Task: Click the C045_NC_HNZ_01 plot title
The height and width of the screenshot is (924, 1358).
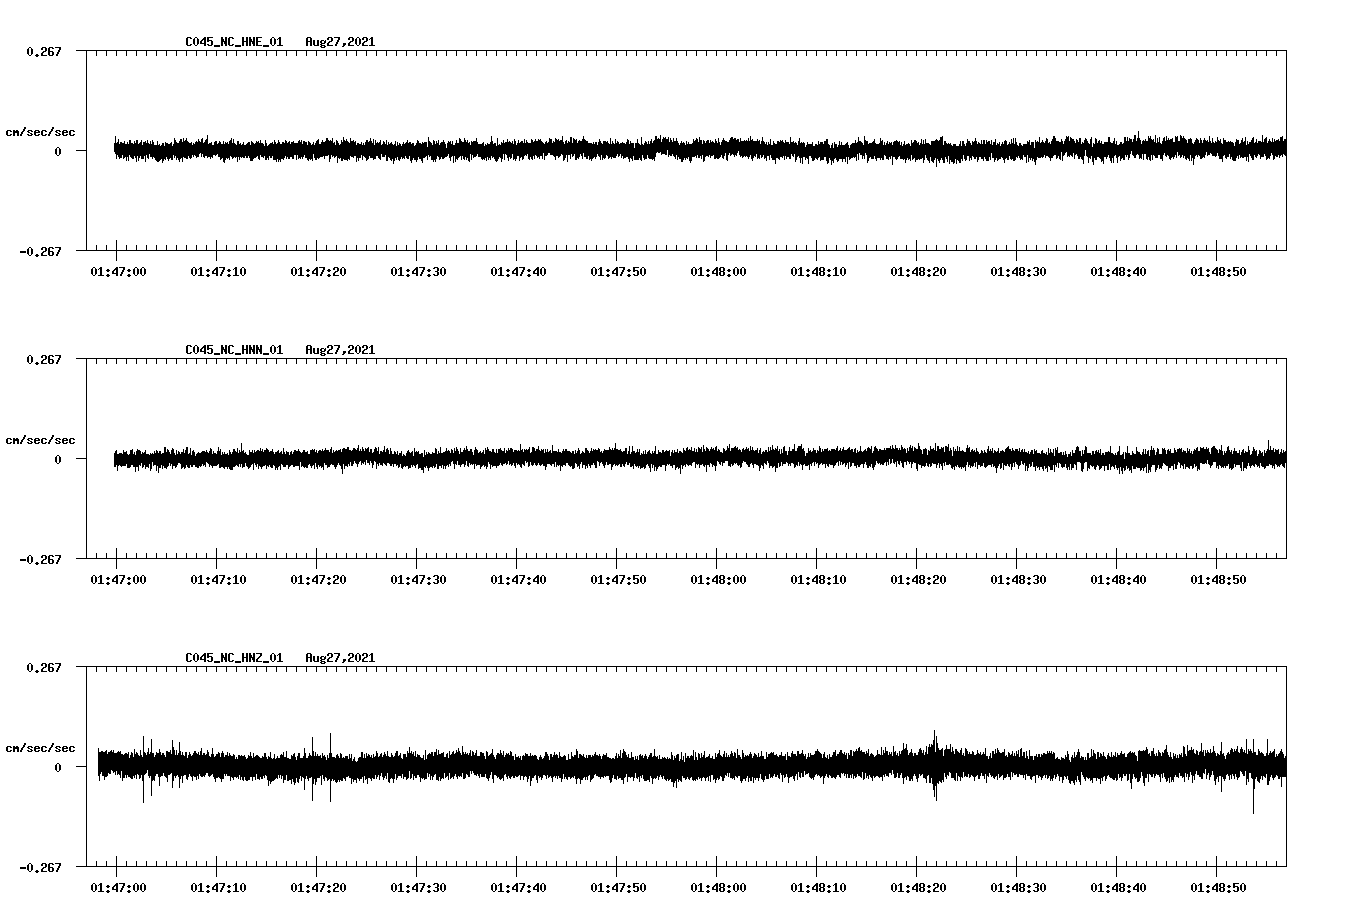Action: click(234, 658)
